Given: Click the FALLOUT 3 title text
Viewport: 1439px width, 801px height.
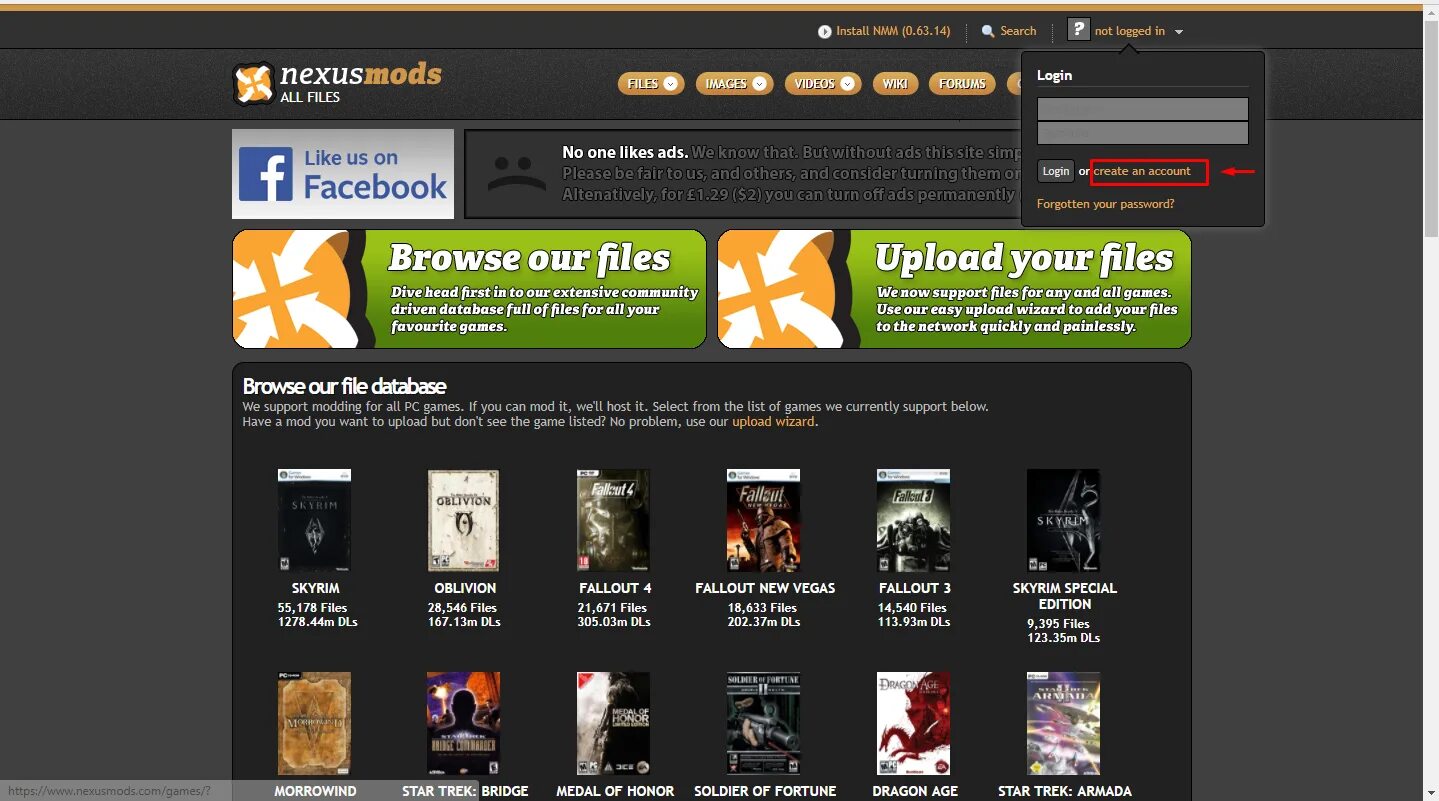Looking at the screenshot, I should (x=915, y=588).
